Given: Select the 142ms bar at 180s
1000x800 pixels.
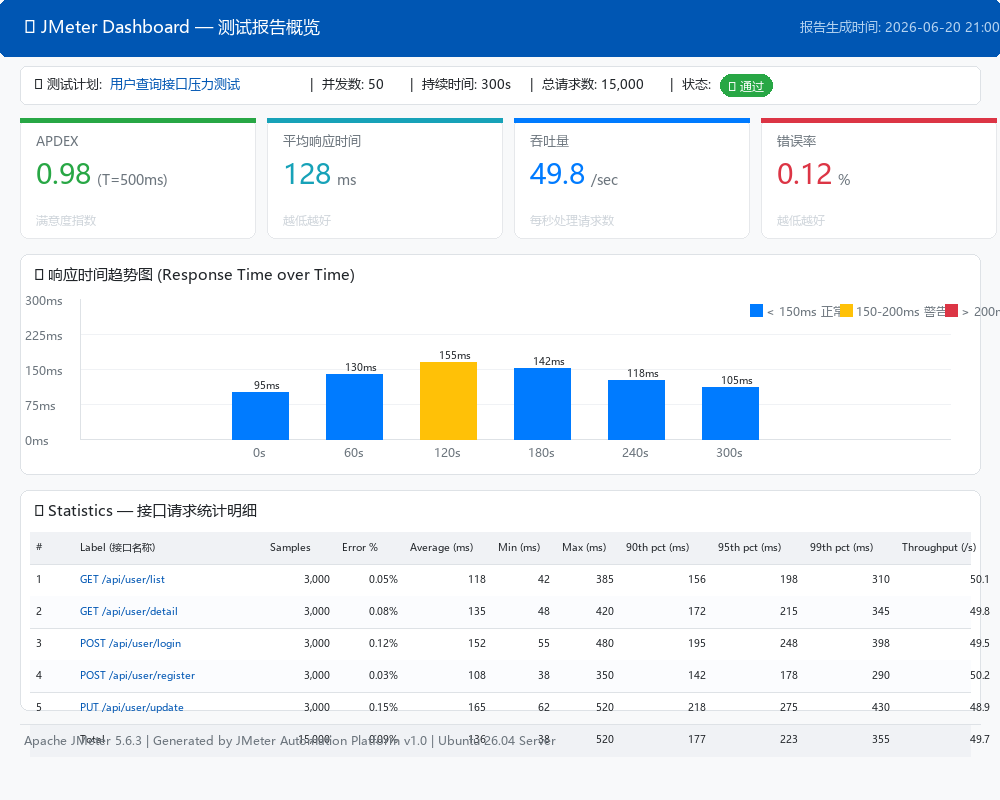Looking at the screenshot, I should tap(542, 404).
